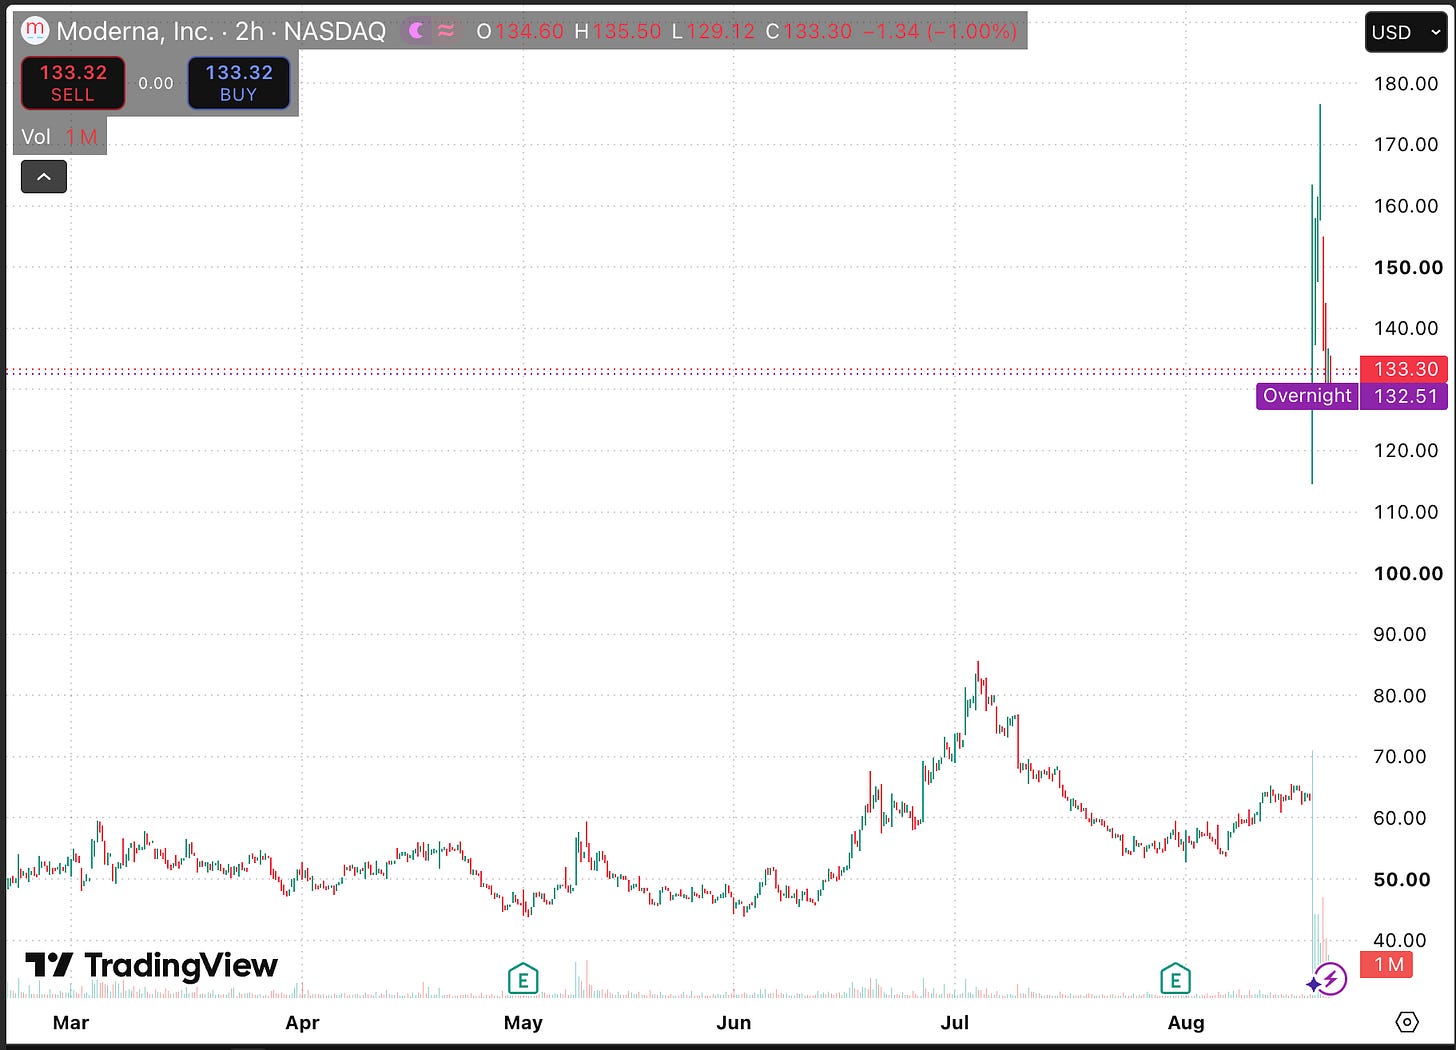Click the open value O134.60
This screenshot has width=1456, height=1050.
pos(520,31)
